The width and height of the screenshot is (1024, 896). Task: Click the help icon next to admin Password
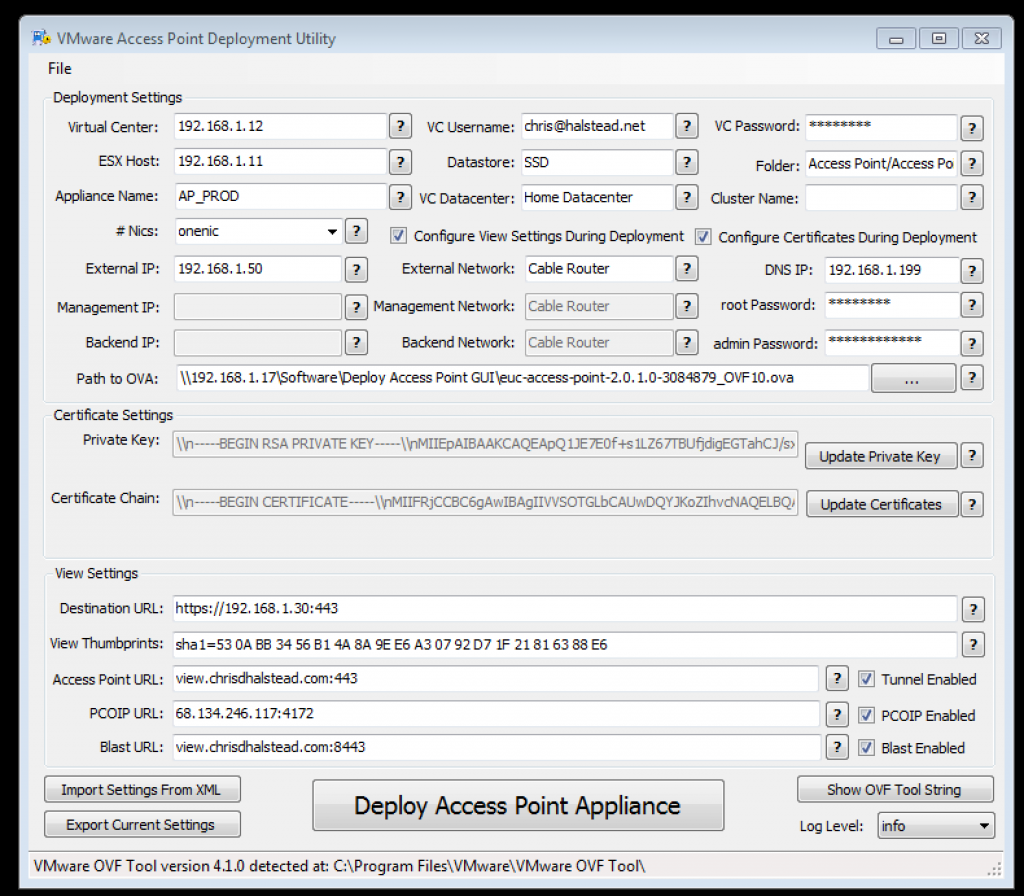point(972,344)
